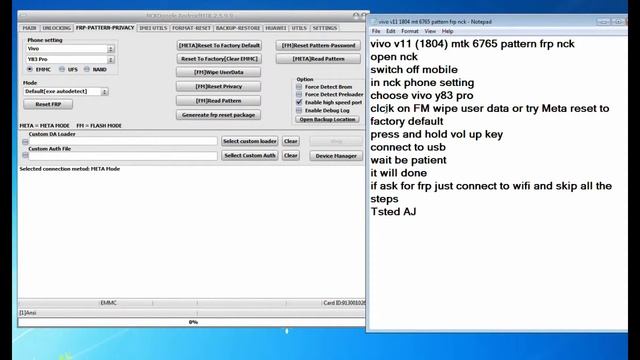The height and width of the screenshot is (360, 640).
Task: Open the IMEI UTILS tab
Action: point(153,28)
